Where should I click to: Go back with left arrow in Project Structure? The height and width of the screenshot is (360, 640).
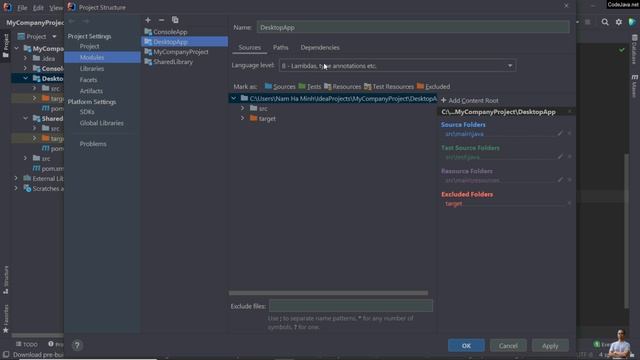[72, 20]
